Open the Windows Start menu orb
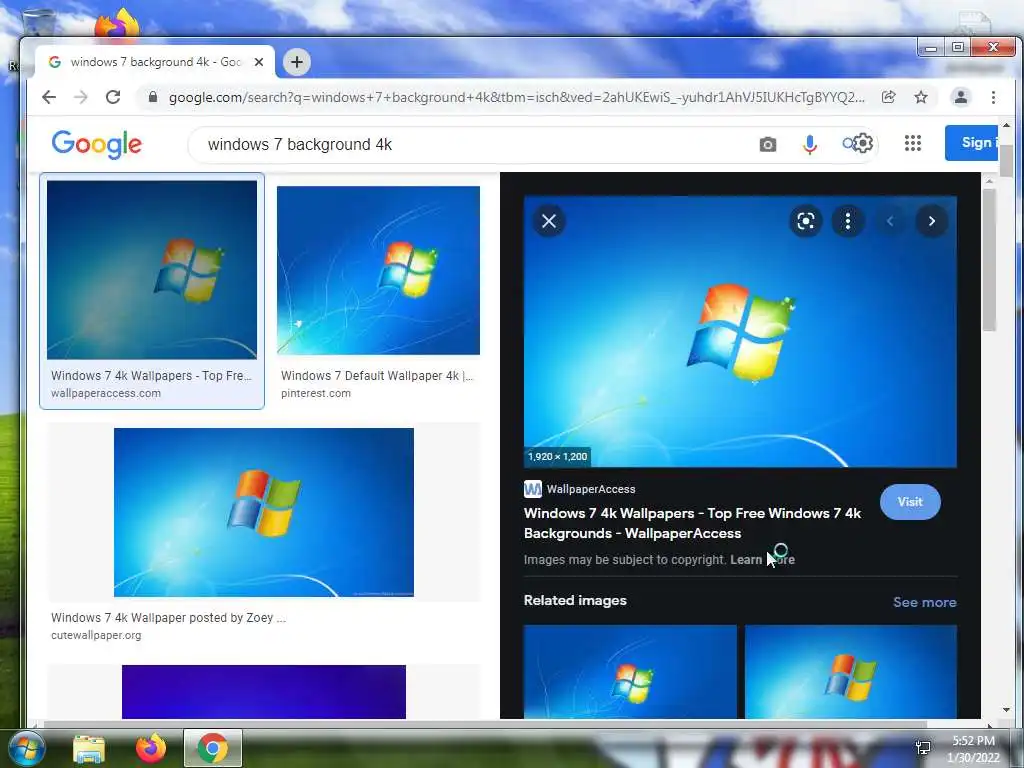1024x768 pixels. click(25, 748)
